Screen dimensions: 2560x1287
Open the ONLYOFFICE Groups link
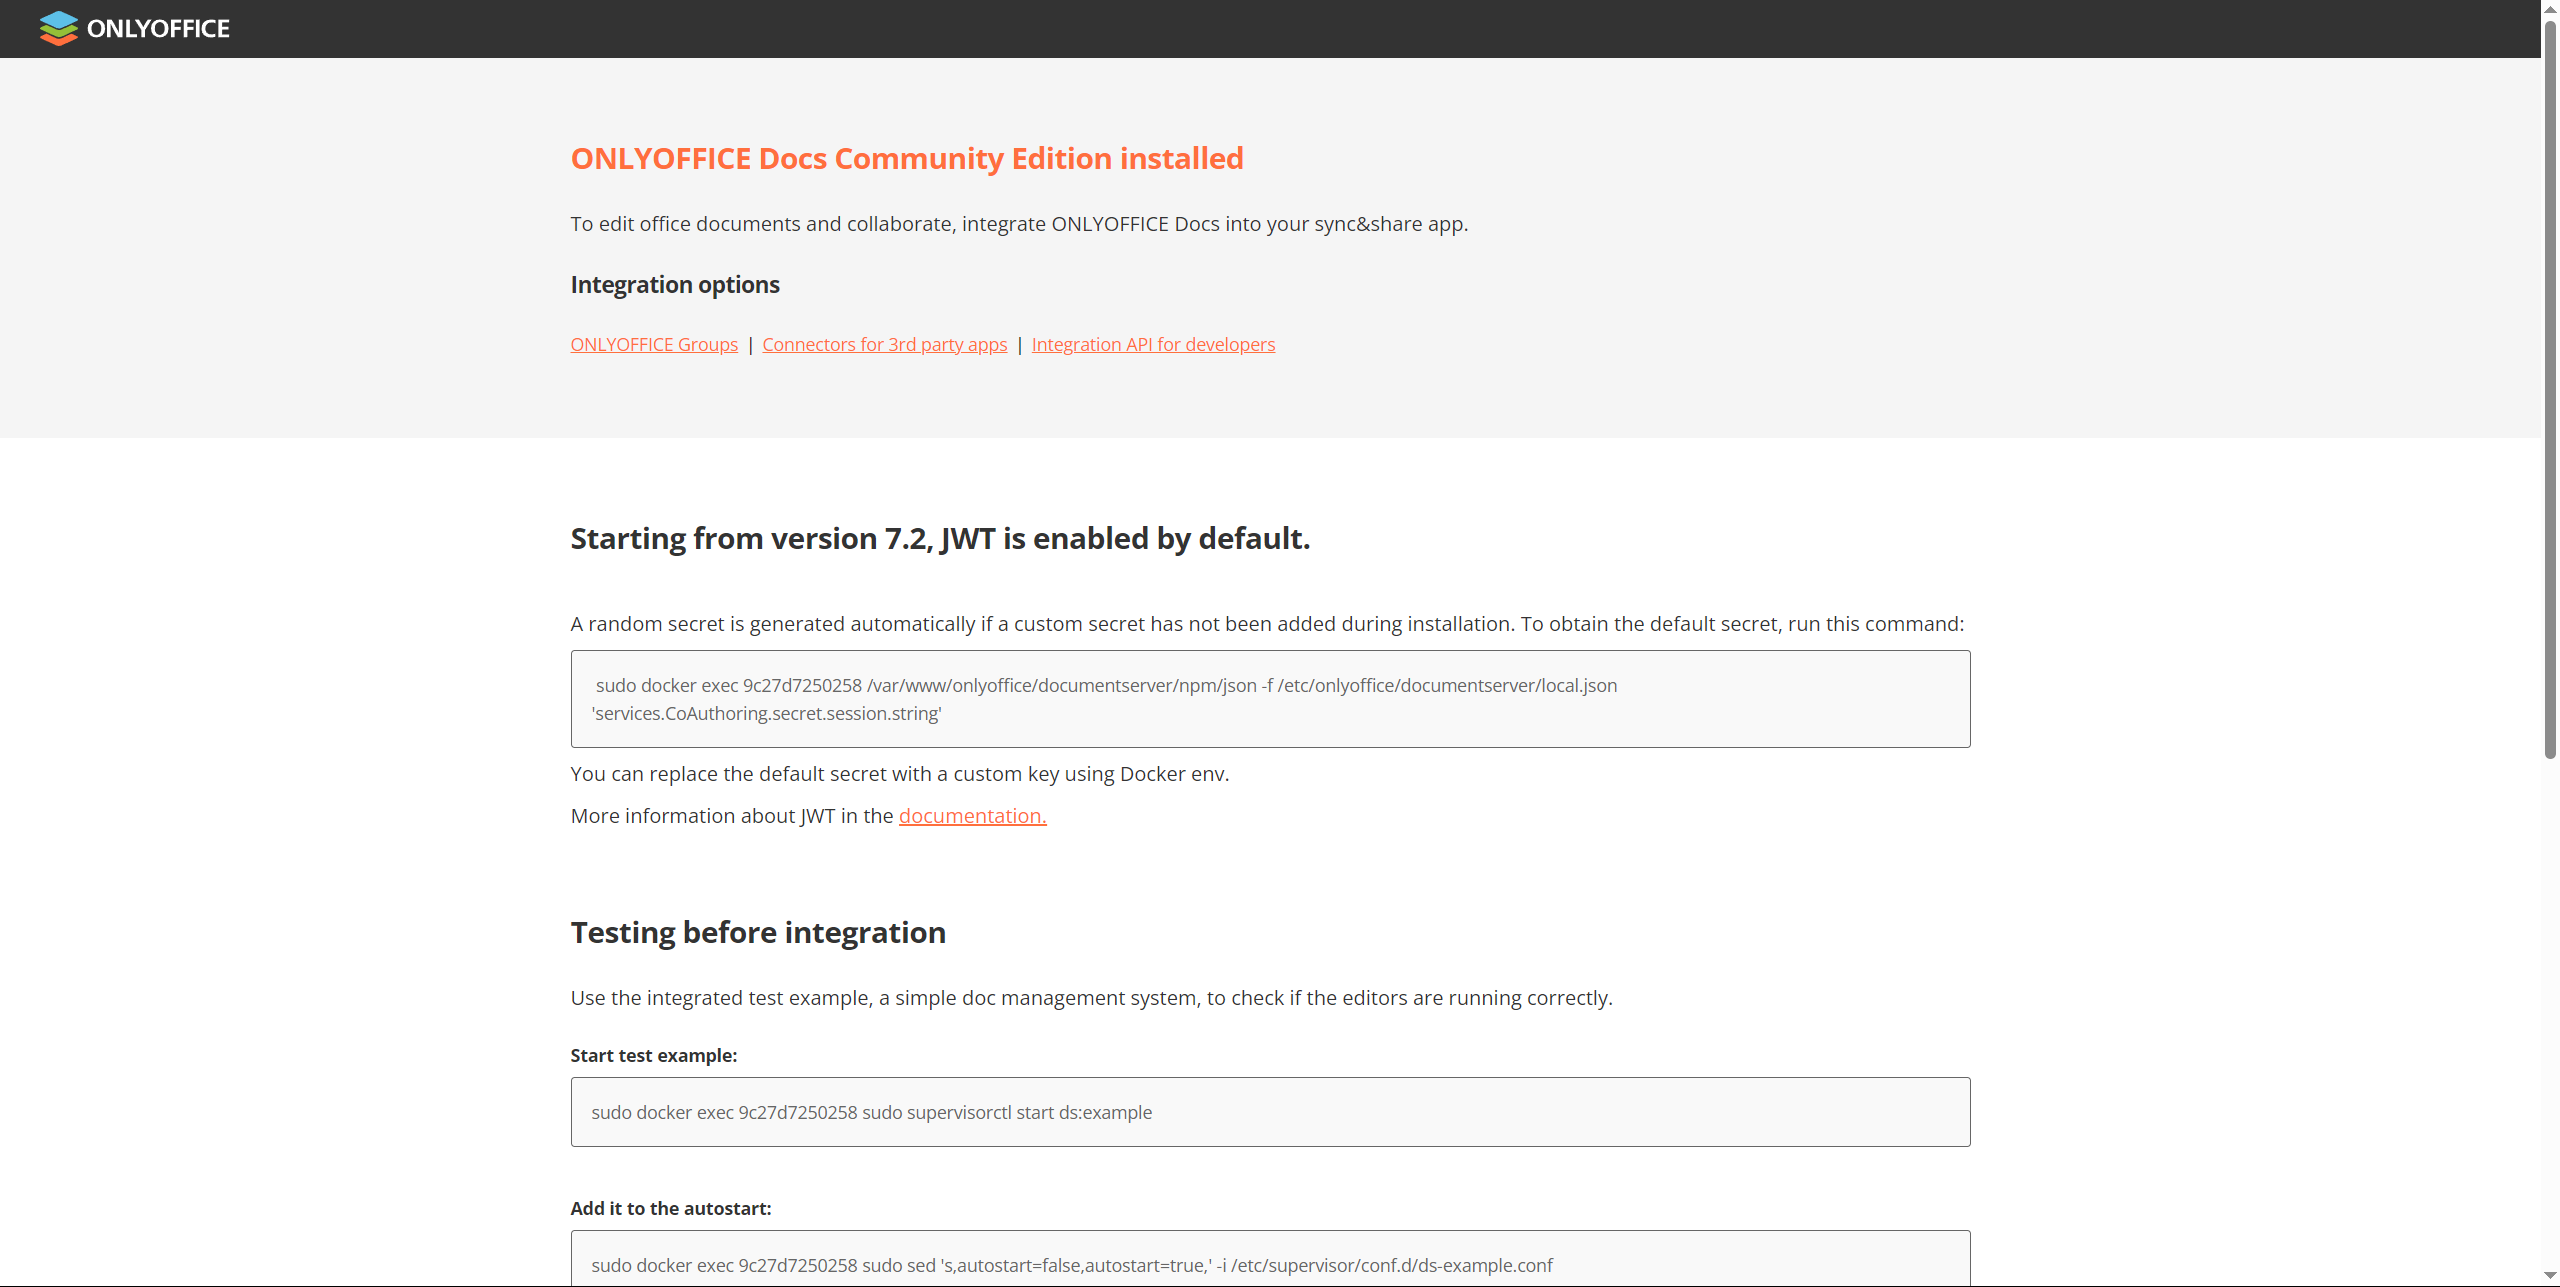click(654, 345)
